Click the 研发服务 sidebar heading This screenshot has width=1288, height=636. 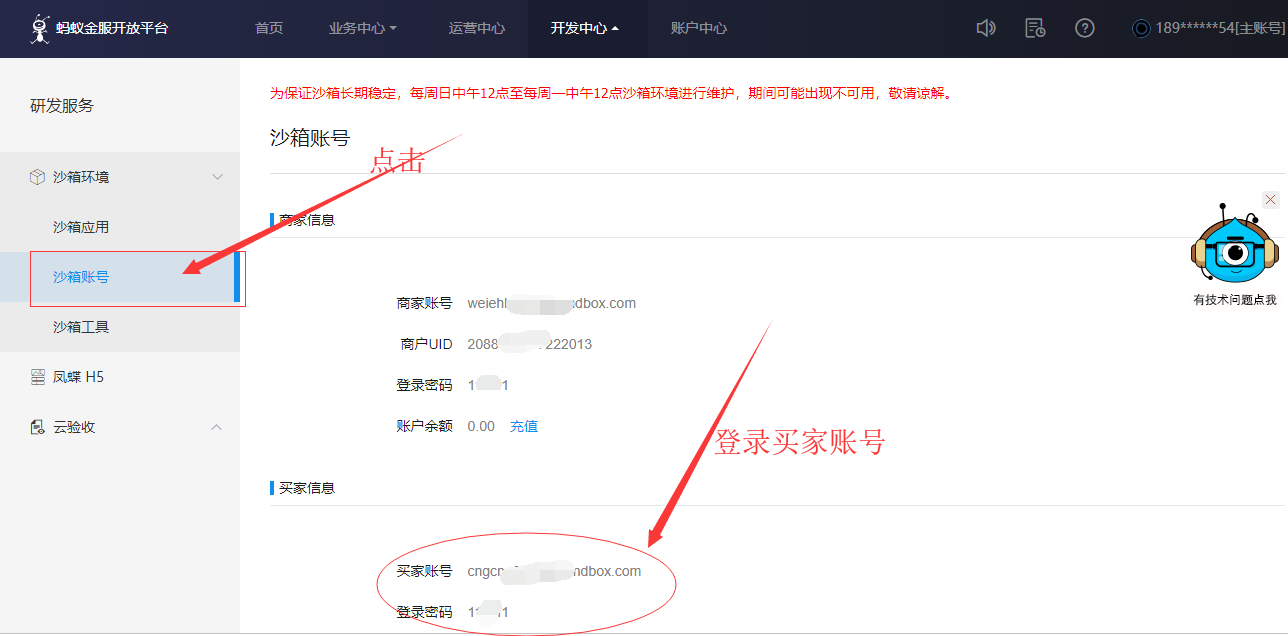62,106
